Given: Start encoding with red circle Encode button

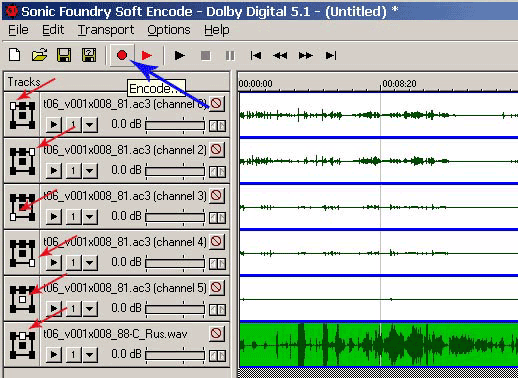Looking at the screenshot, I should [122, 55].
